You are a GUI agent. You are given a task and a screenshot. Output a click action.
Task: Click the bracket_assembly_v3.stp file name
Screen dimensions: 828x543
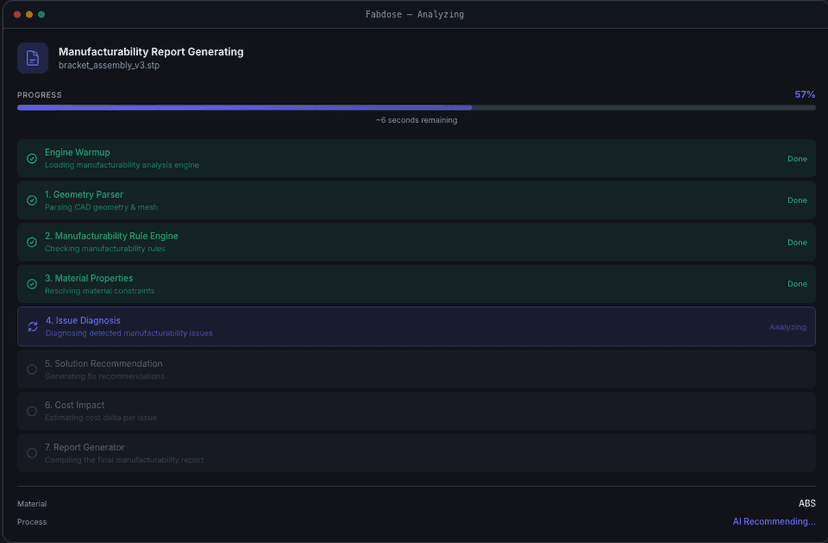point(109,65)
